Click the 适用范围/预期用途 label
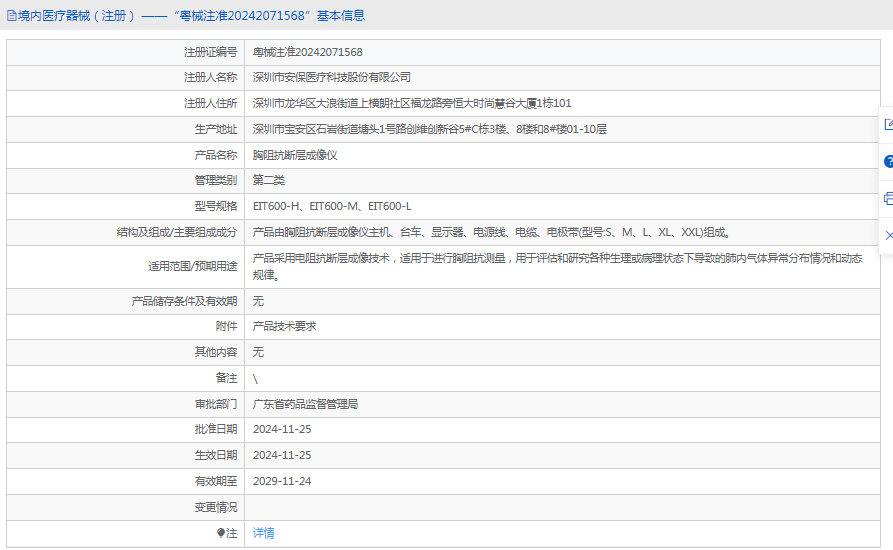893x550 pixels. [x=193, y=266]
